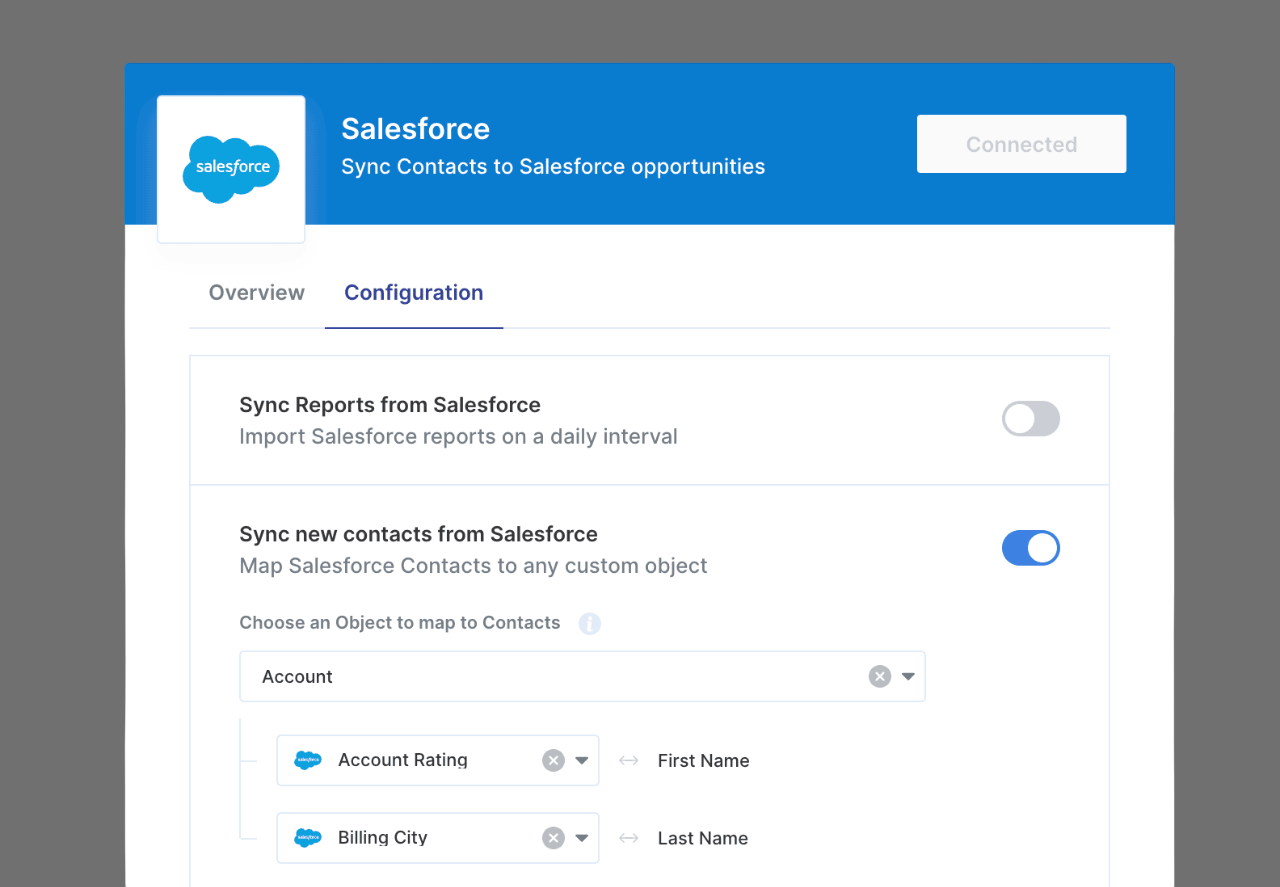This screenshot has height=887, width=1280.
Task: Click 'Choose an Object to map to Contacts' label
Action: (400, 623)
